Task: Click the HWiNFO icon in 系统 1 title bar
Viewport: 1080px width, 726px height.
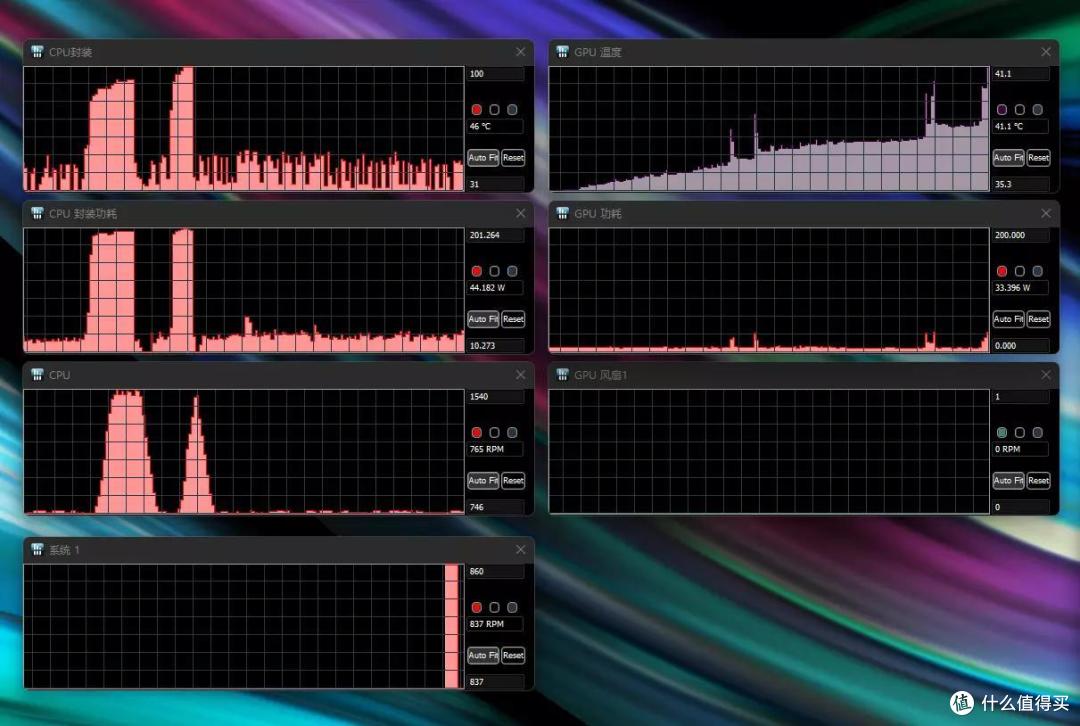Action: [x=37, y=550]
